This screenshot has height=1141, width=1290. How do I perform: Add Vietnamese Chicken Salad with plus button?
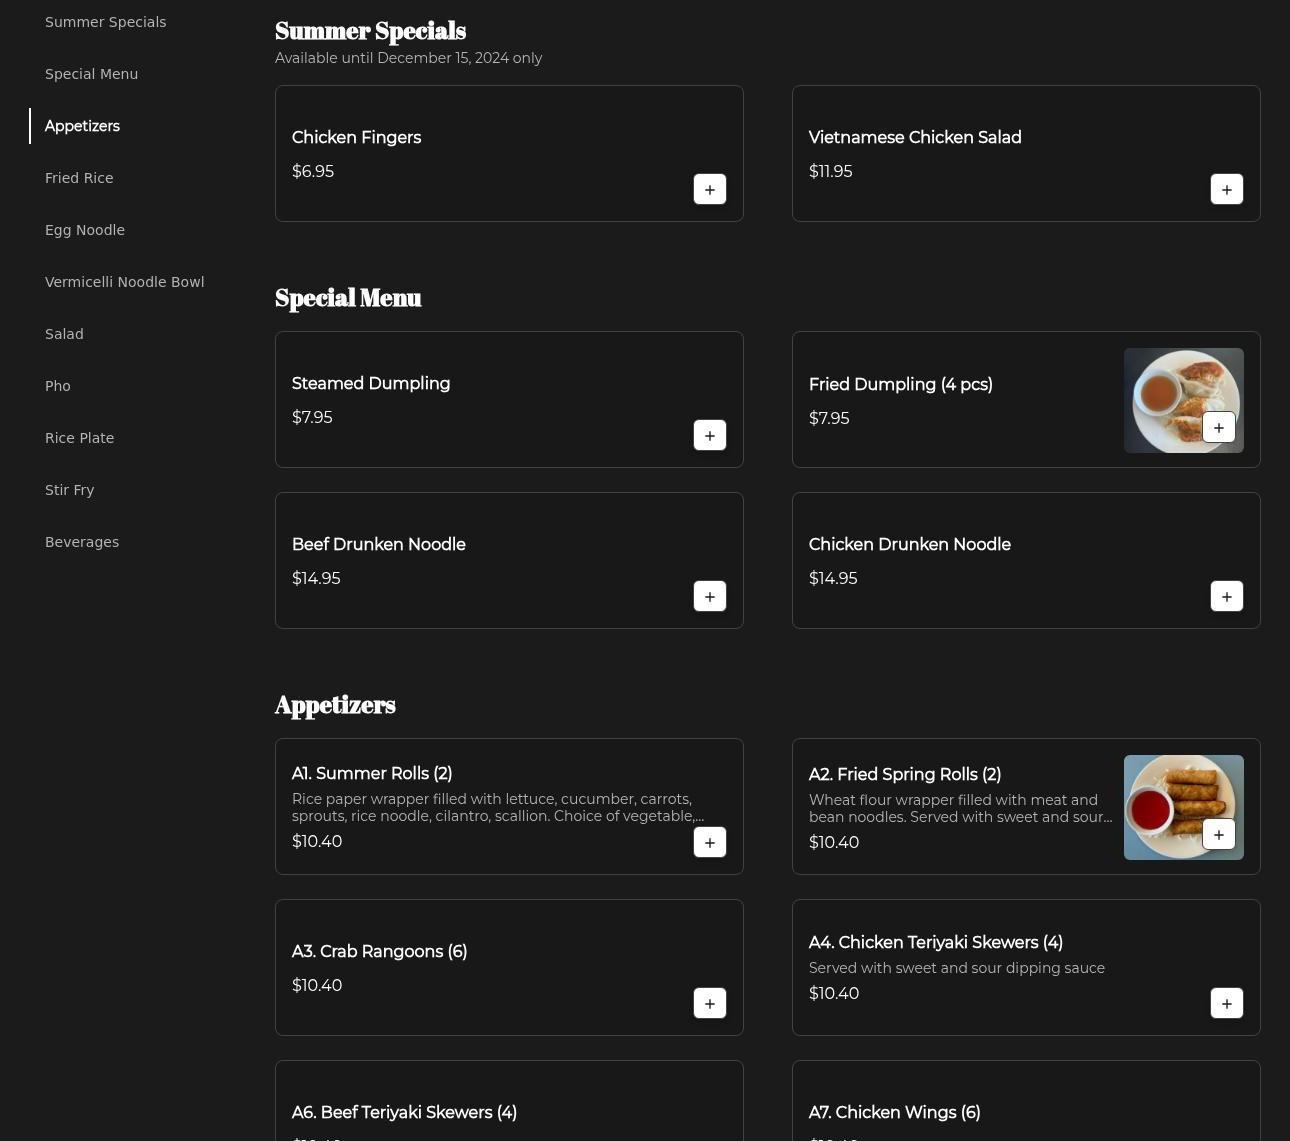click(x=1226, y=189)
